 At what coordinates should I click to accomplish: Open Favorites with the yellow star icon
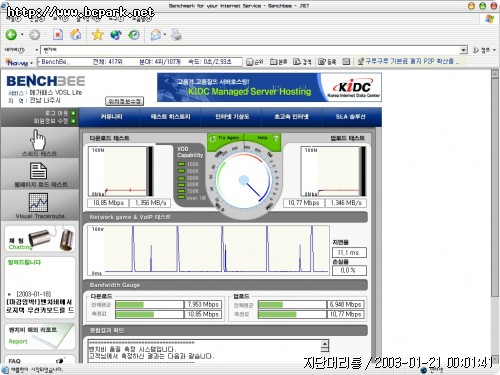click(97, 34)
